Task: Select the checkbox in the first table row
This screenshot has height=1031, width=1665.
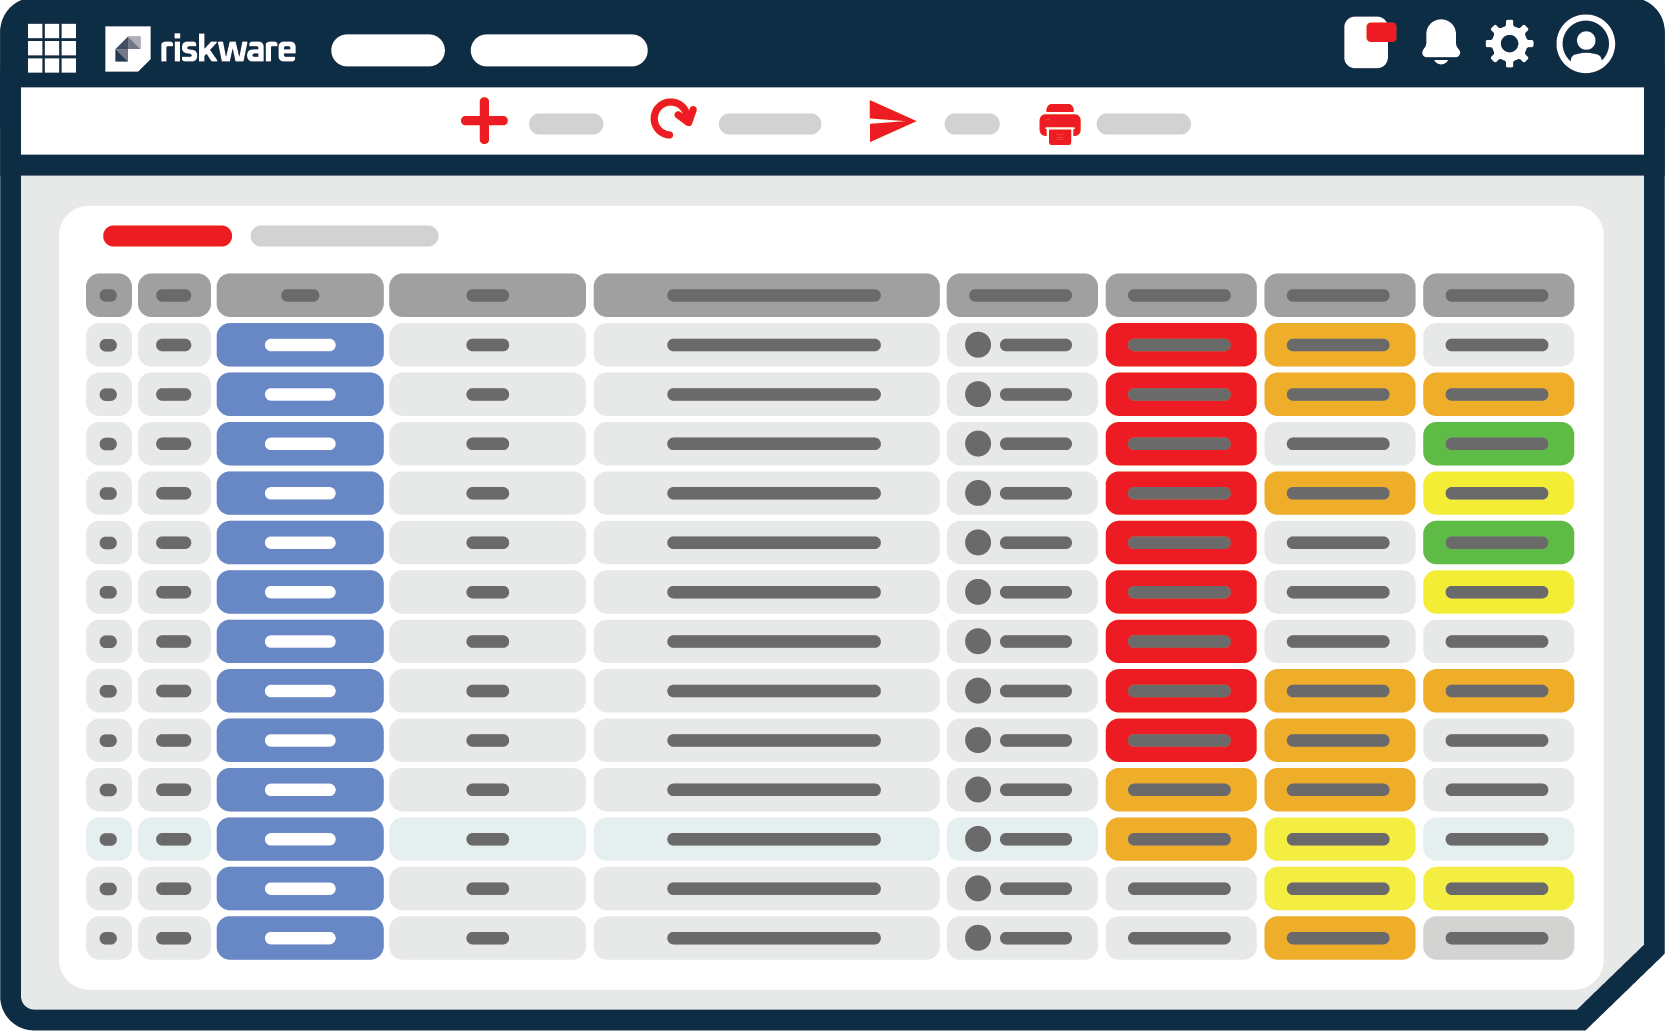Action: click(108, 344)
